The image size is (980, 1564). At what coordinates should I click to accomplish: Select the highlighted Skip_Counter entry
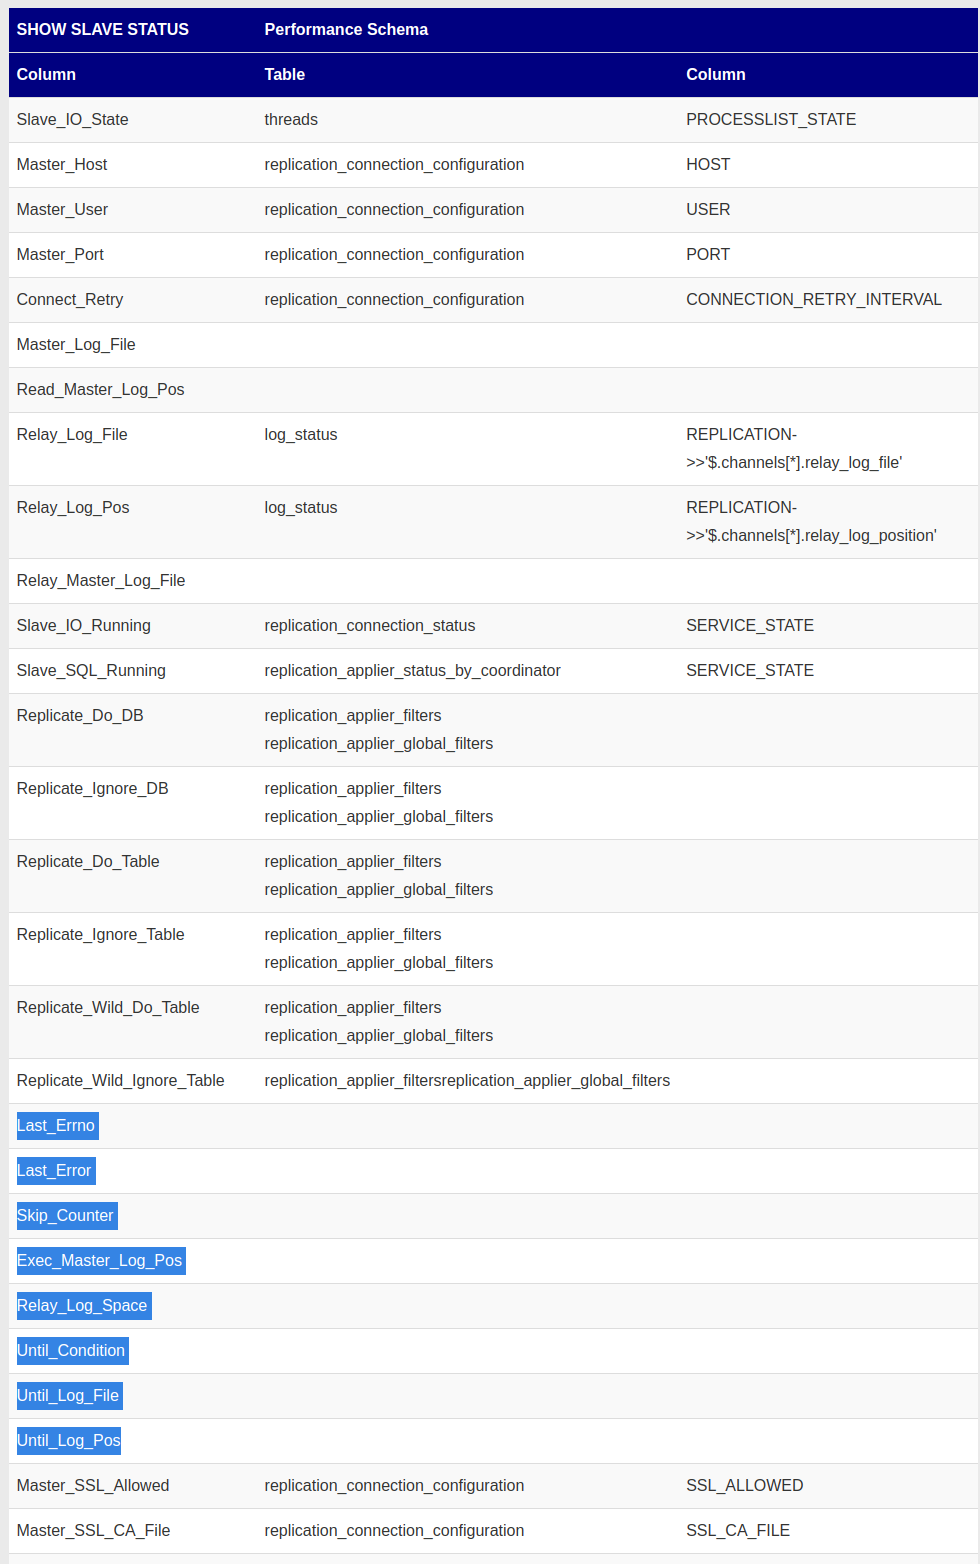click(66, 1216)
